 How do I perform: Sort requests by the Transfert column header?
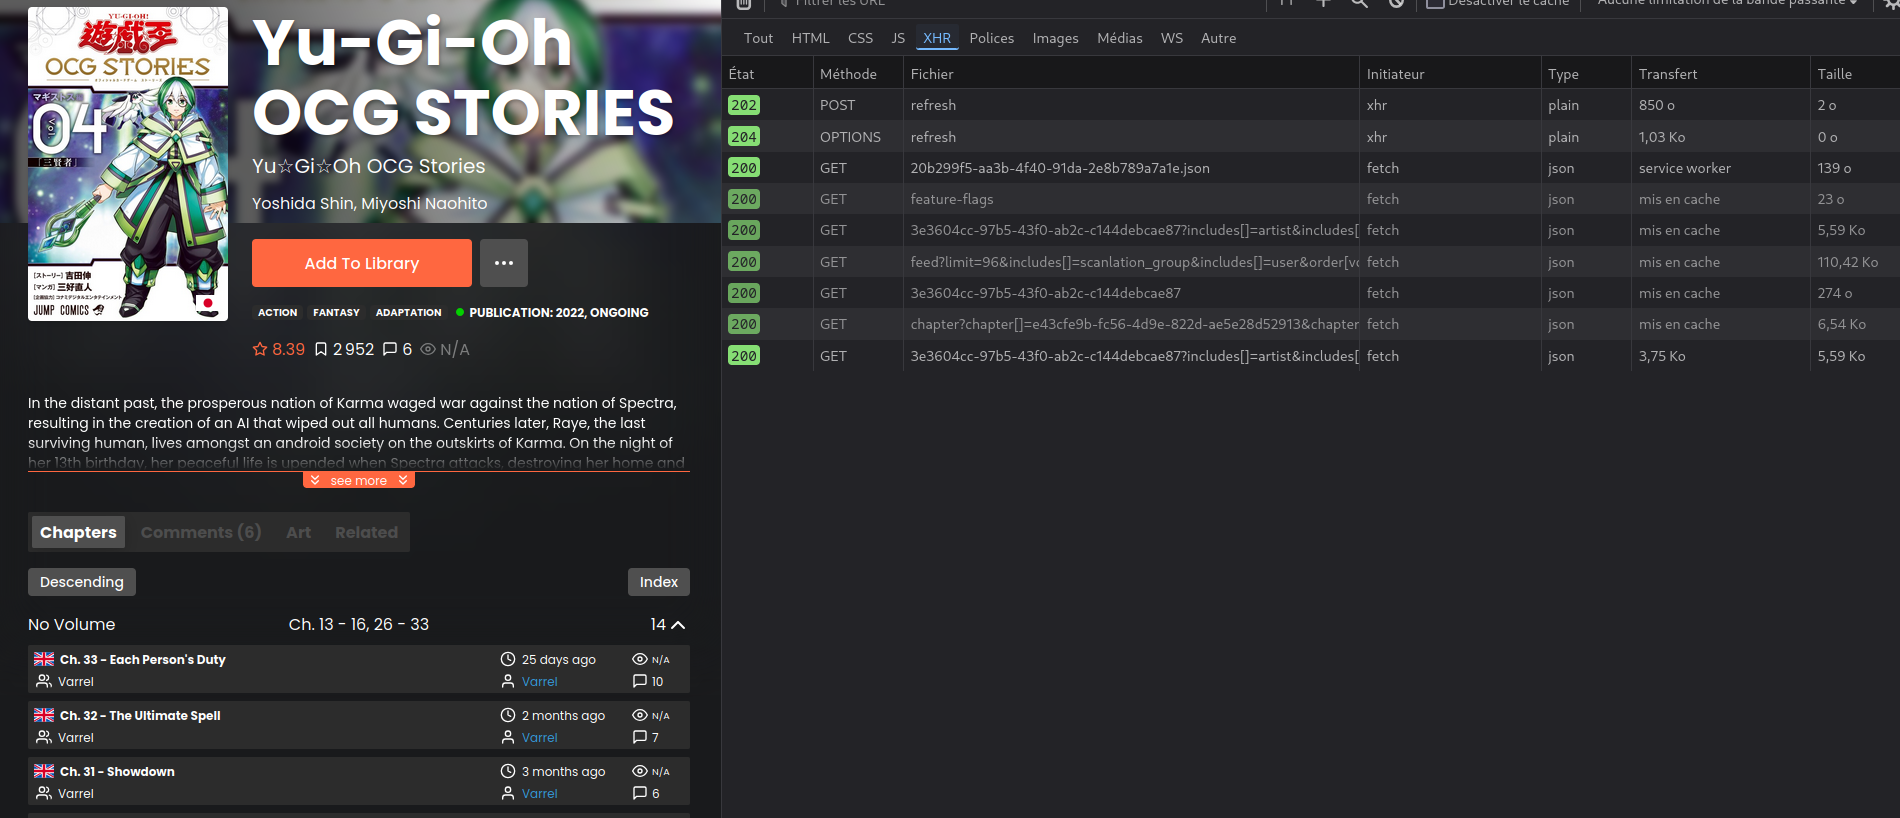[x=1720, y=74]
